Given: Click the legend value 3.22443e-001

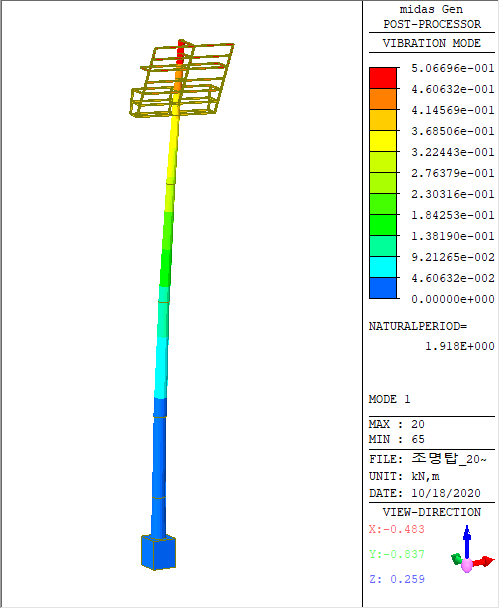Looking at the screenshot, I should (x=453, y=152).
